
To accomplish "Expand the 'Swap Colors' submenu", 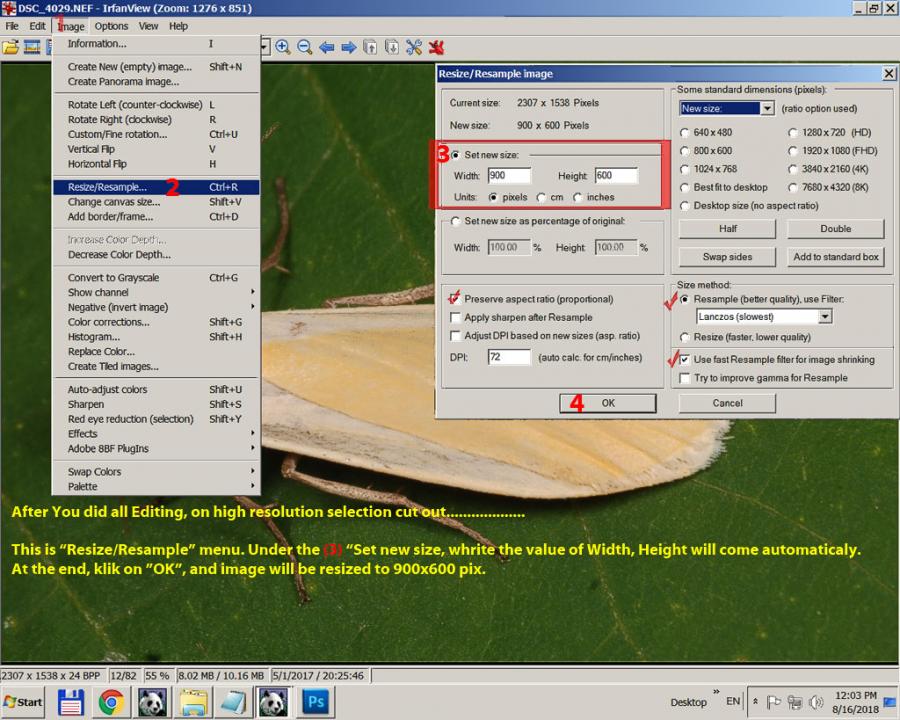I will pyautogui.click(x=156, y=472).
